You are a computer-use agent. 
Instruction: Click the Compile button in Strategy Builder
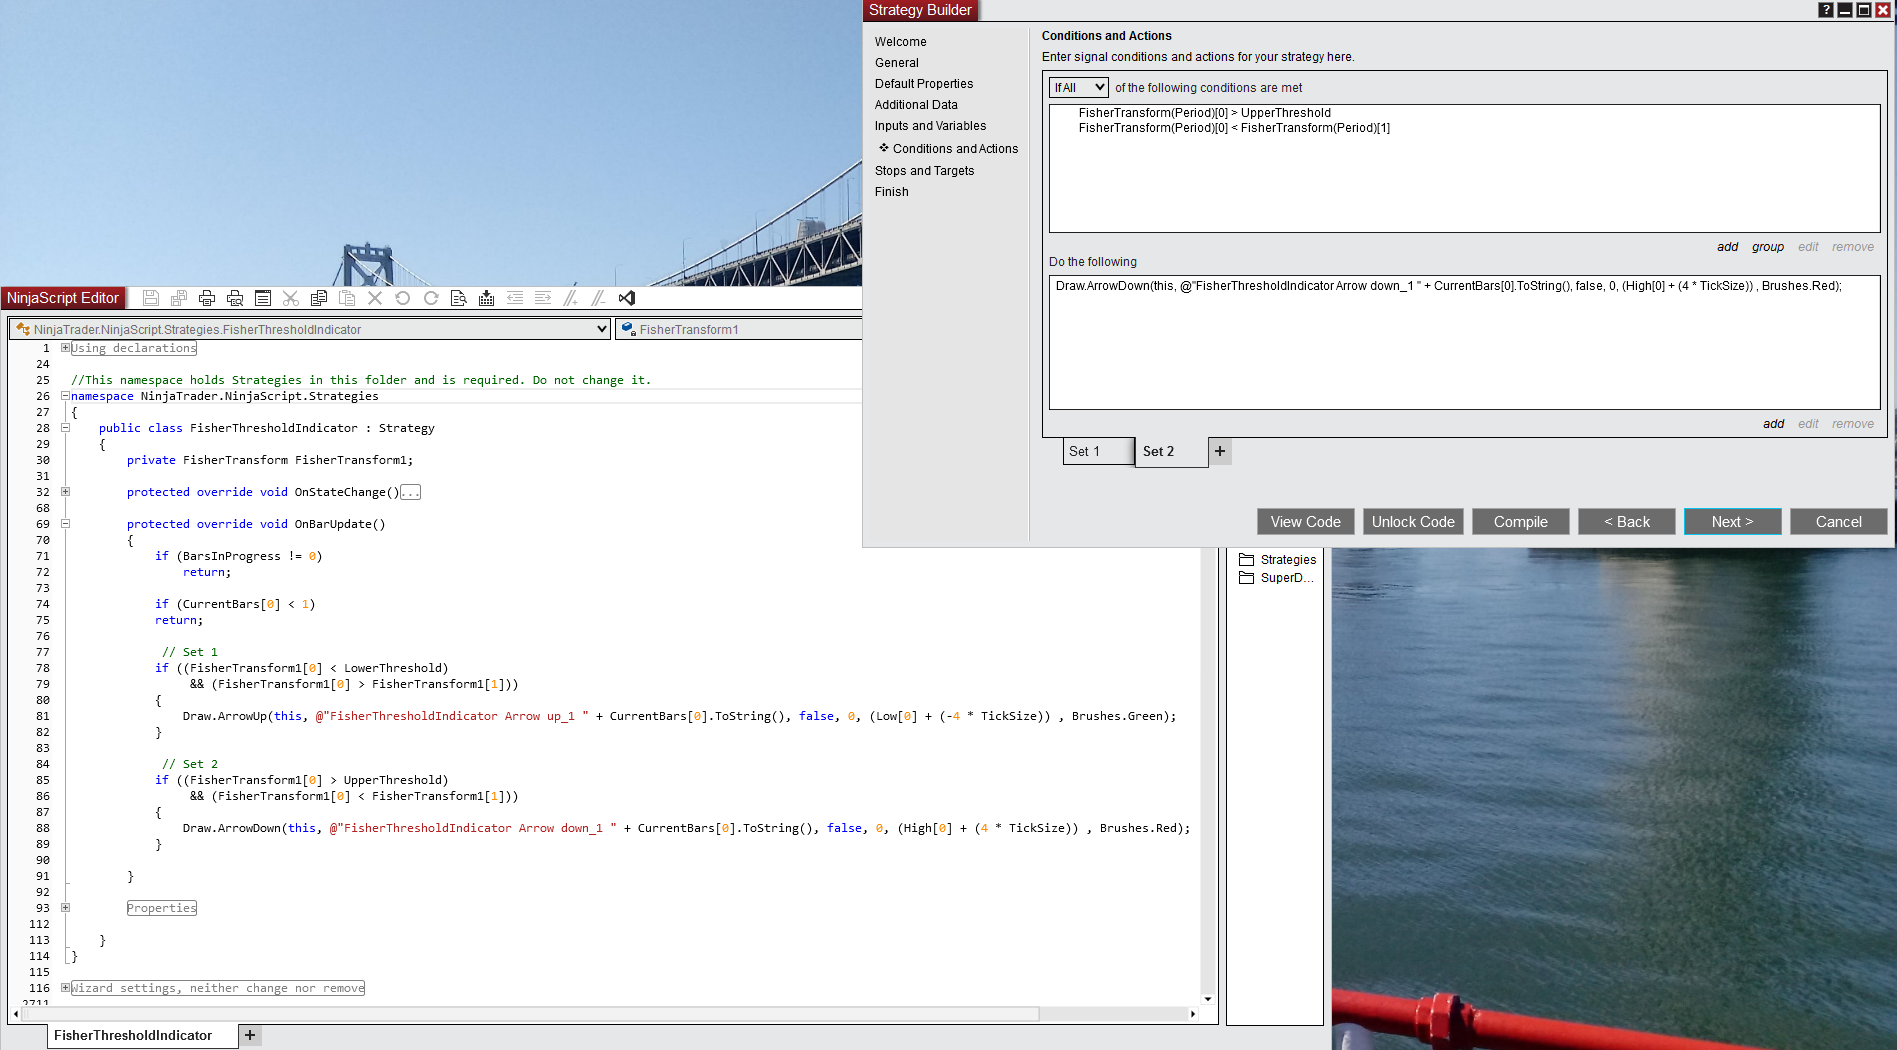1520,522
